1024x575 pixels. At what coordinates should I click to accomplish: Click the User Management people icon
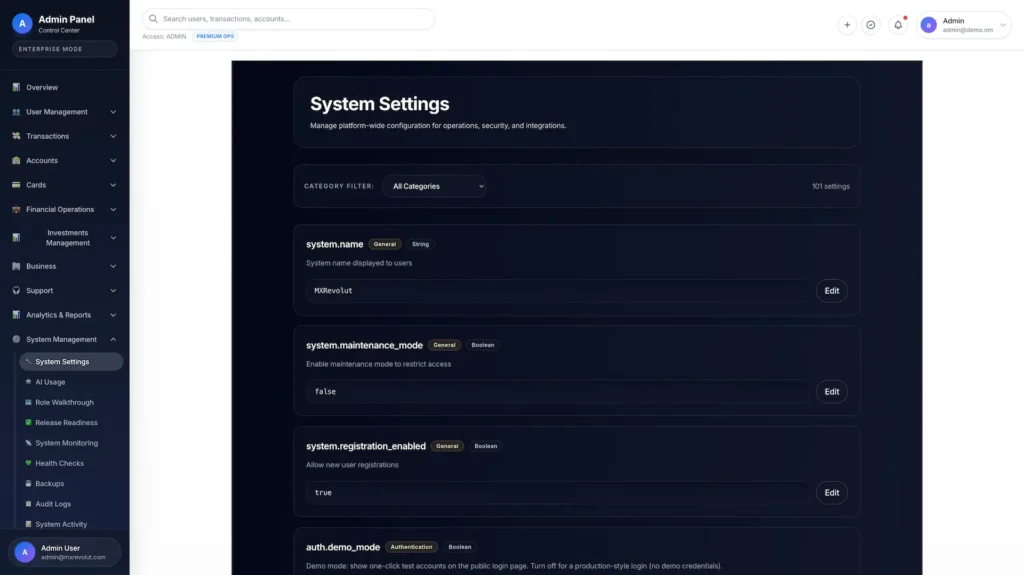16,112
